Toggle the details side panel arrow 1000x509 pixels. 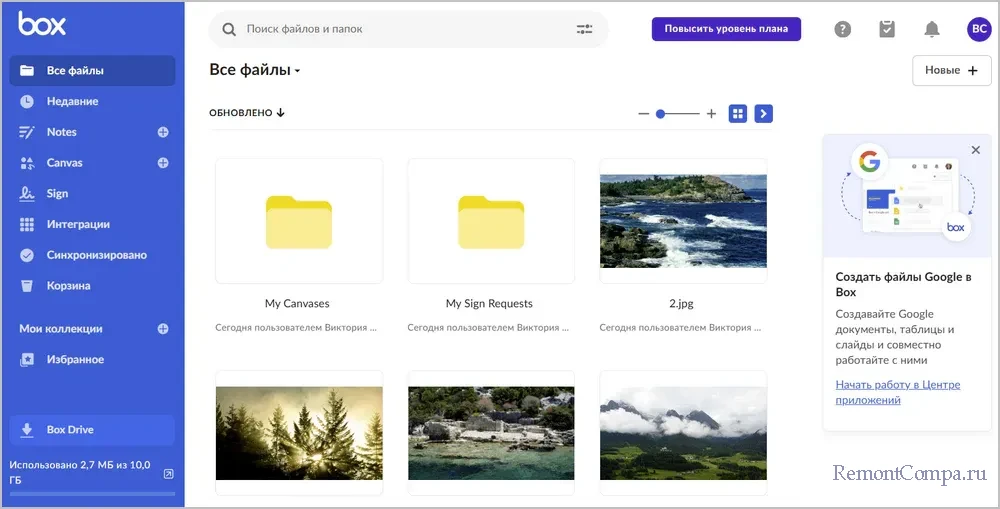pyautogui.click(x=763, y=114)
